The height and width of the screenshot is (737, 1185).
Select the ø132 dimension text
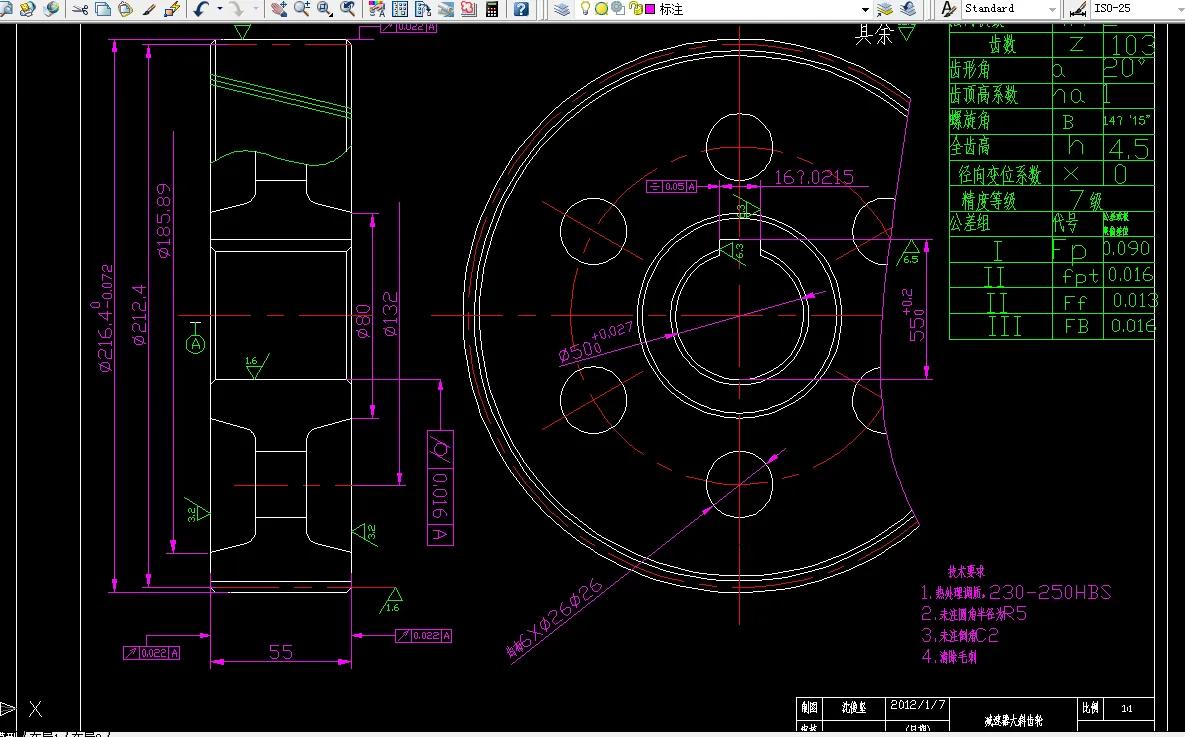(x=390, y=314)
